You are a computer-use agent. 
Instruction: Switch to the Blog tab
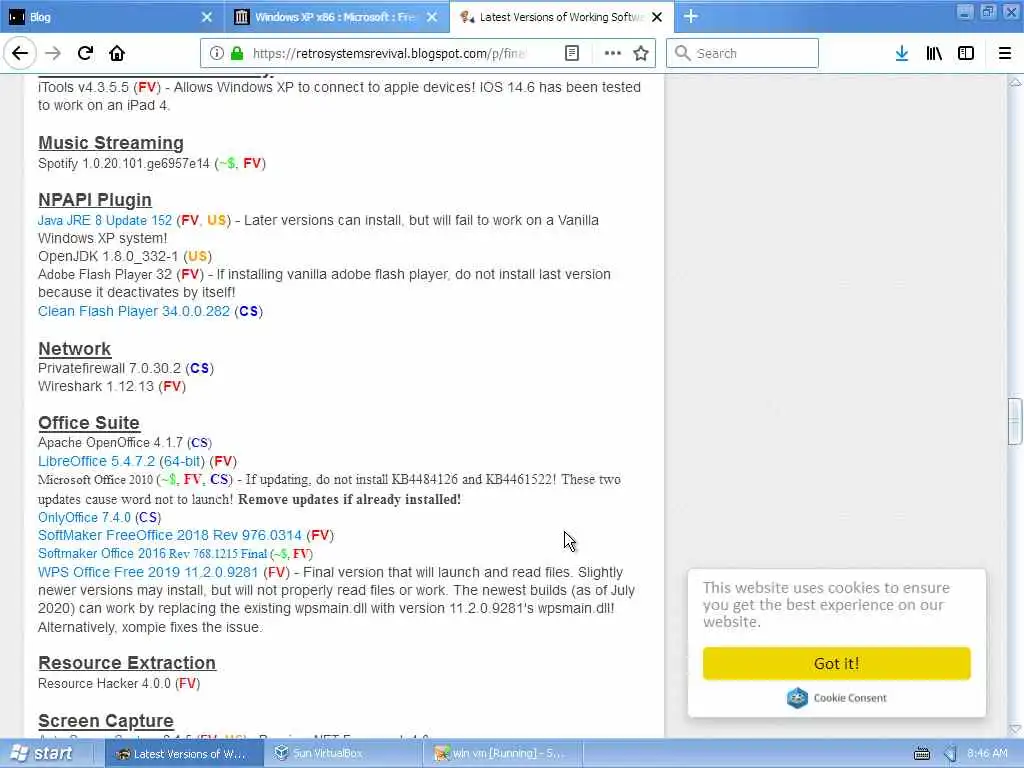click(x=112, y=17)
